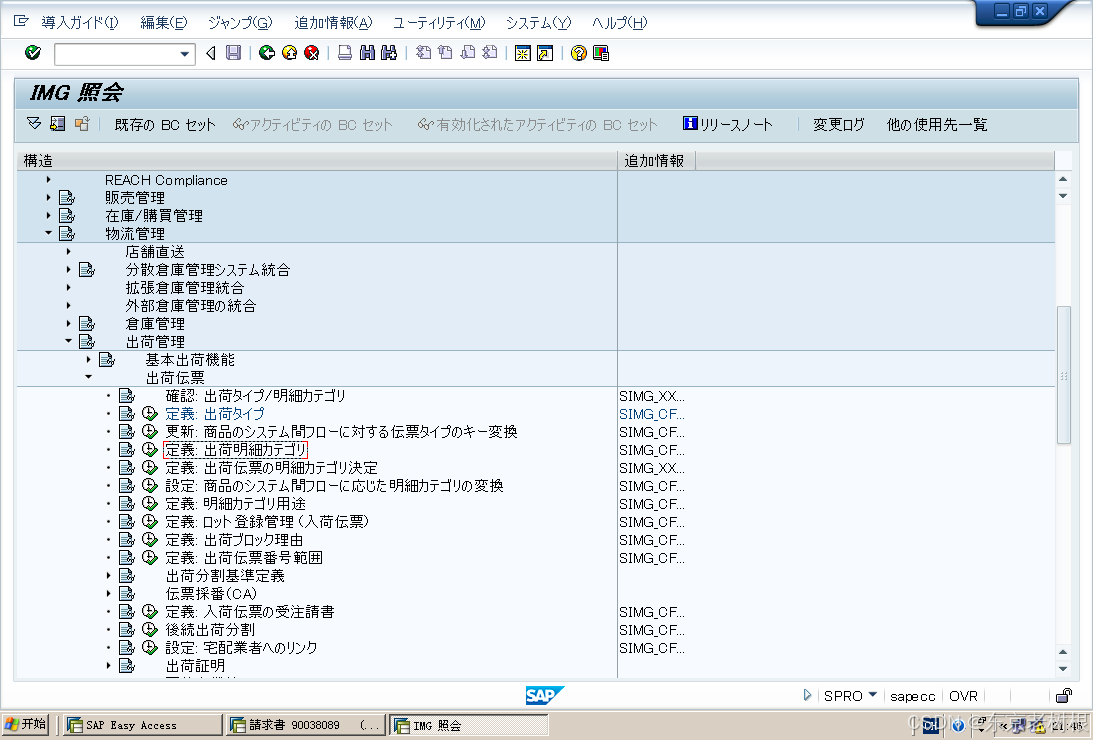The width and height of the screenshot is (1093, 740).
Task: Click the 追加情報 column header
Action: click(657, 161)
